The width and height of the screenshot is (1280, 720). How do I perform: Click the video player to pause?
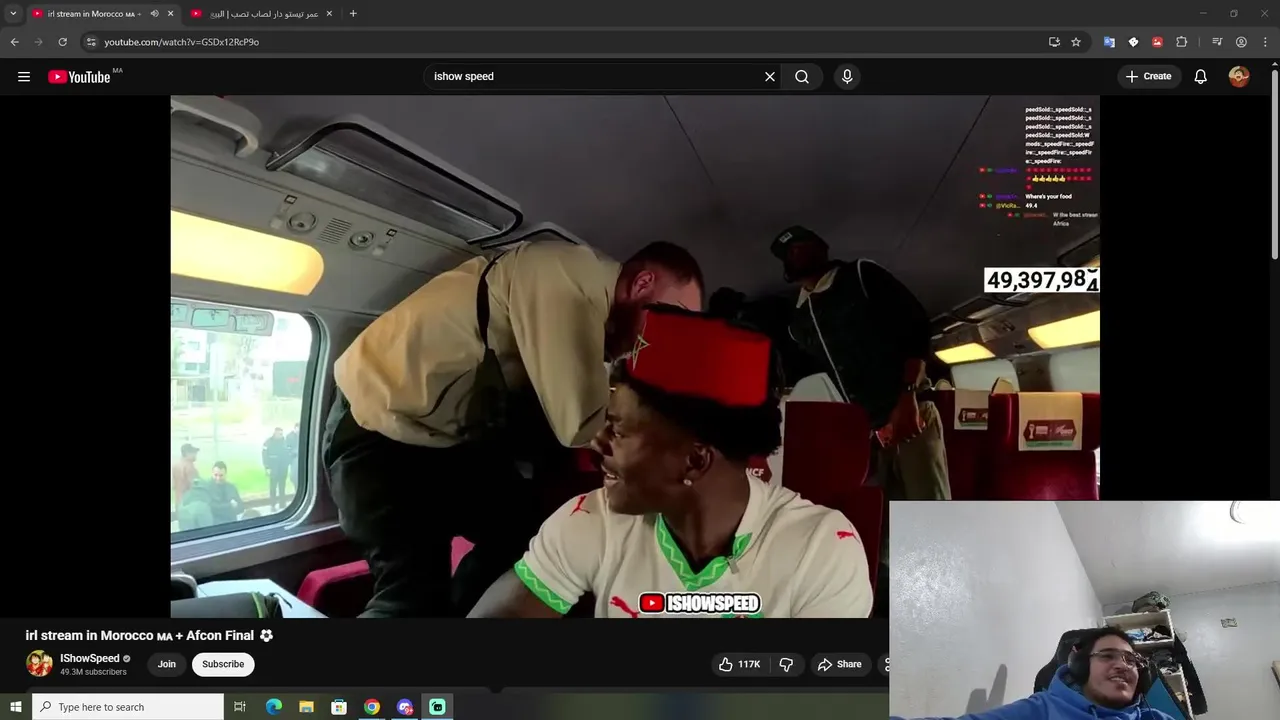pos(635,356)
